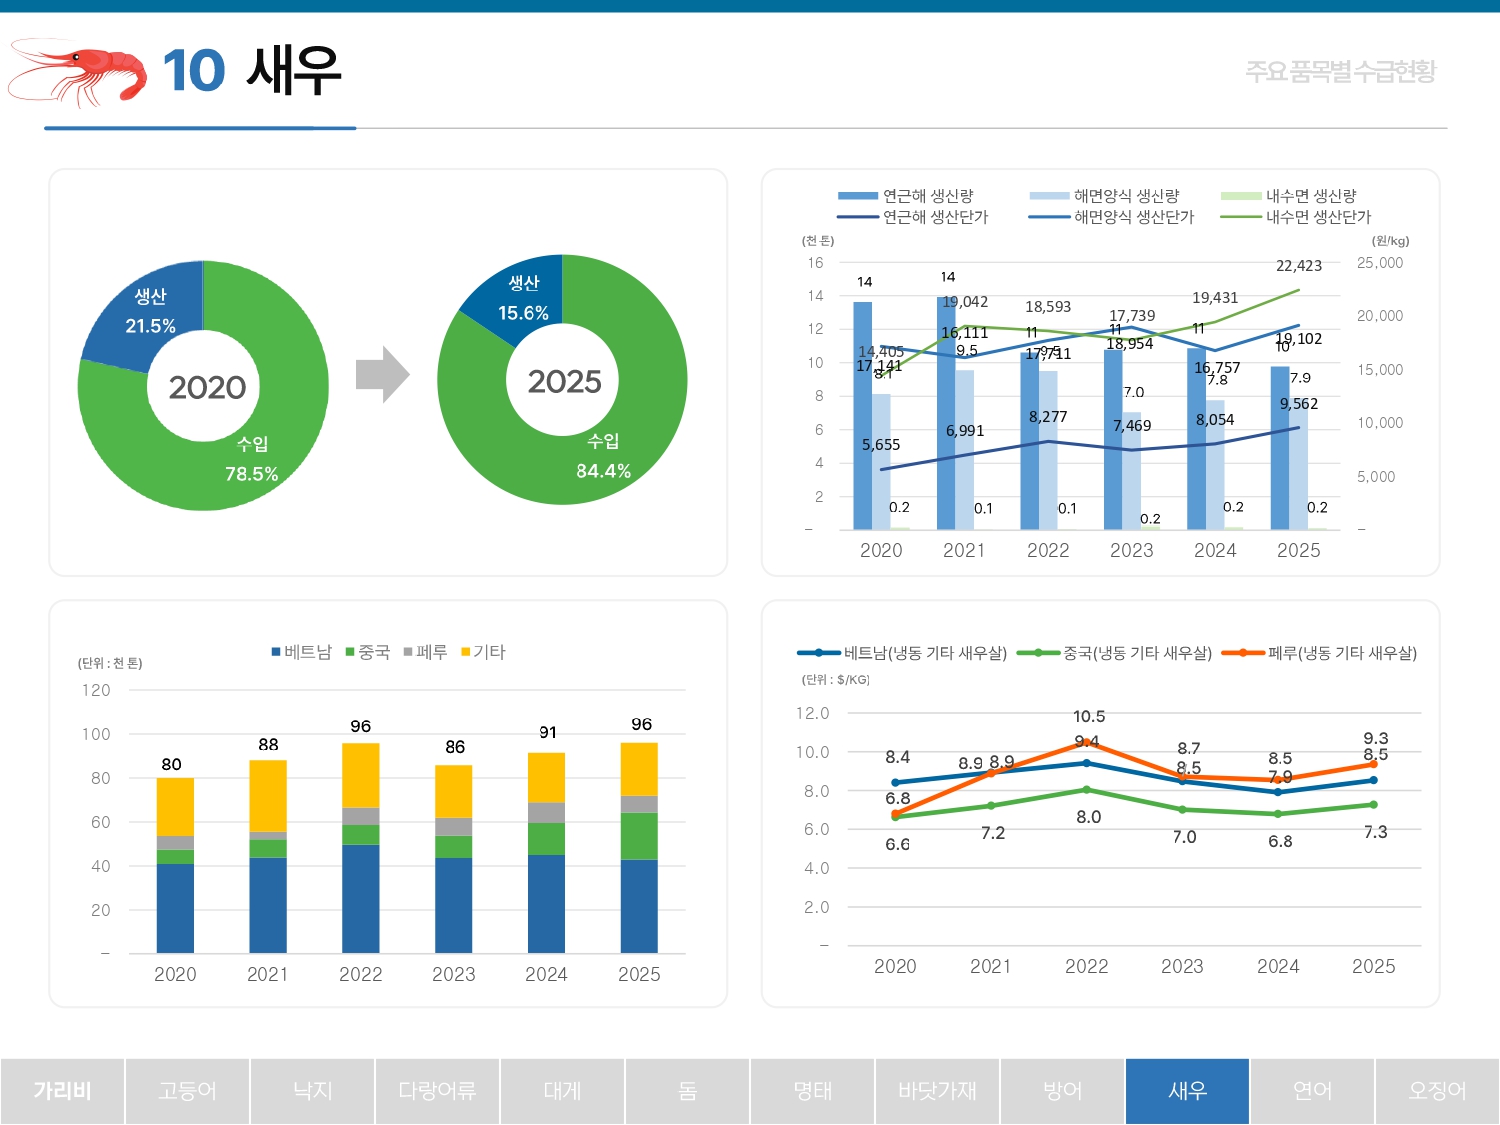Click the 19,431 data label
This screenshot has height=1125, width=1500.
pyautogui.click(x=1215, y=298)
